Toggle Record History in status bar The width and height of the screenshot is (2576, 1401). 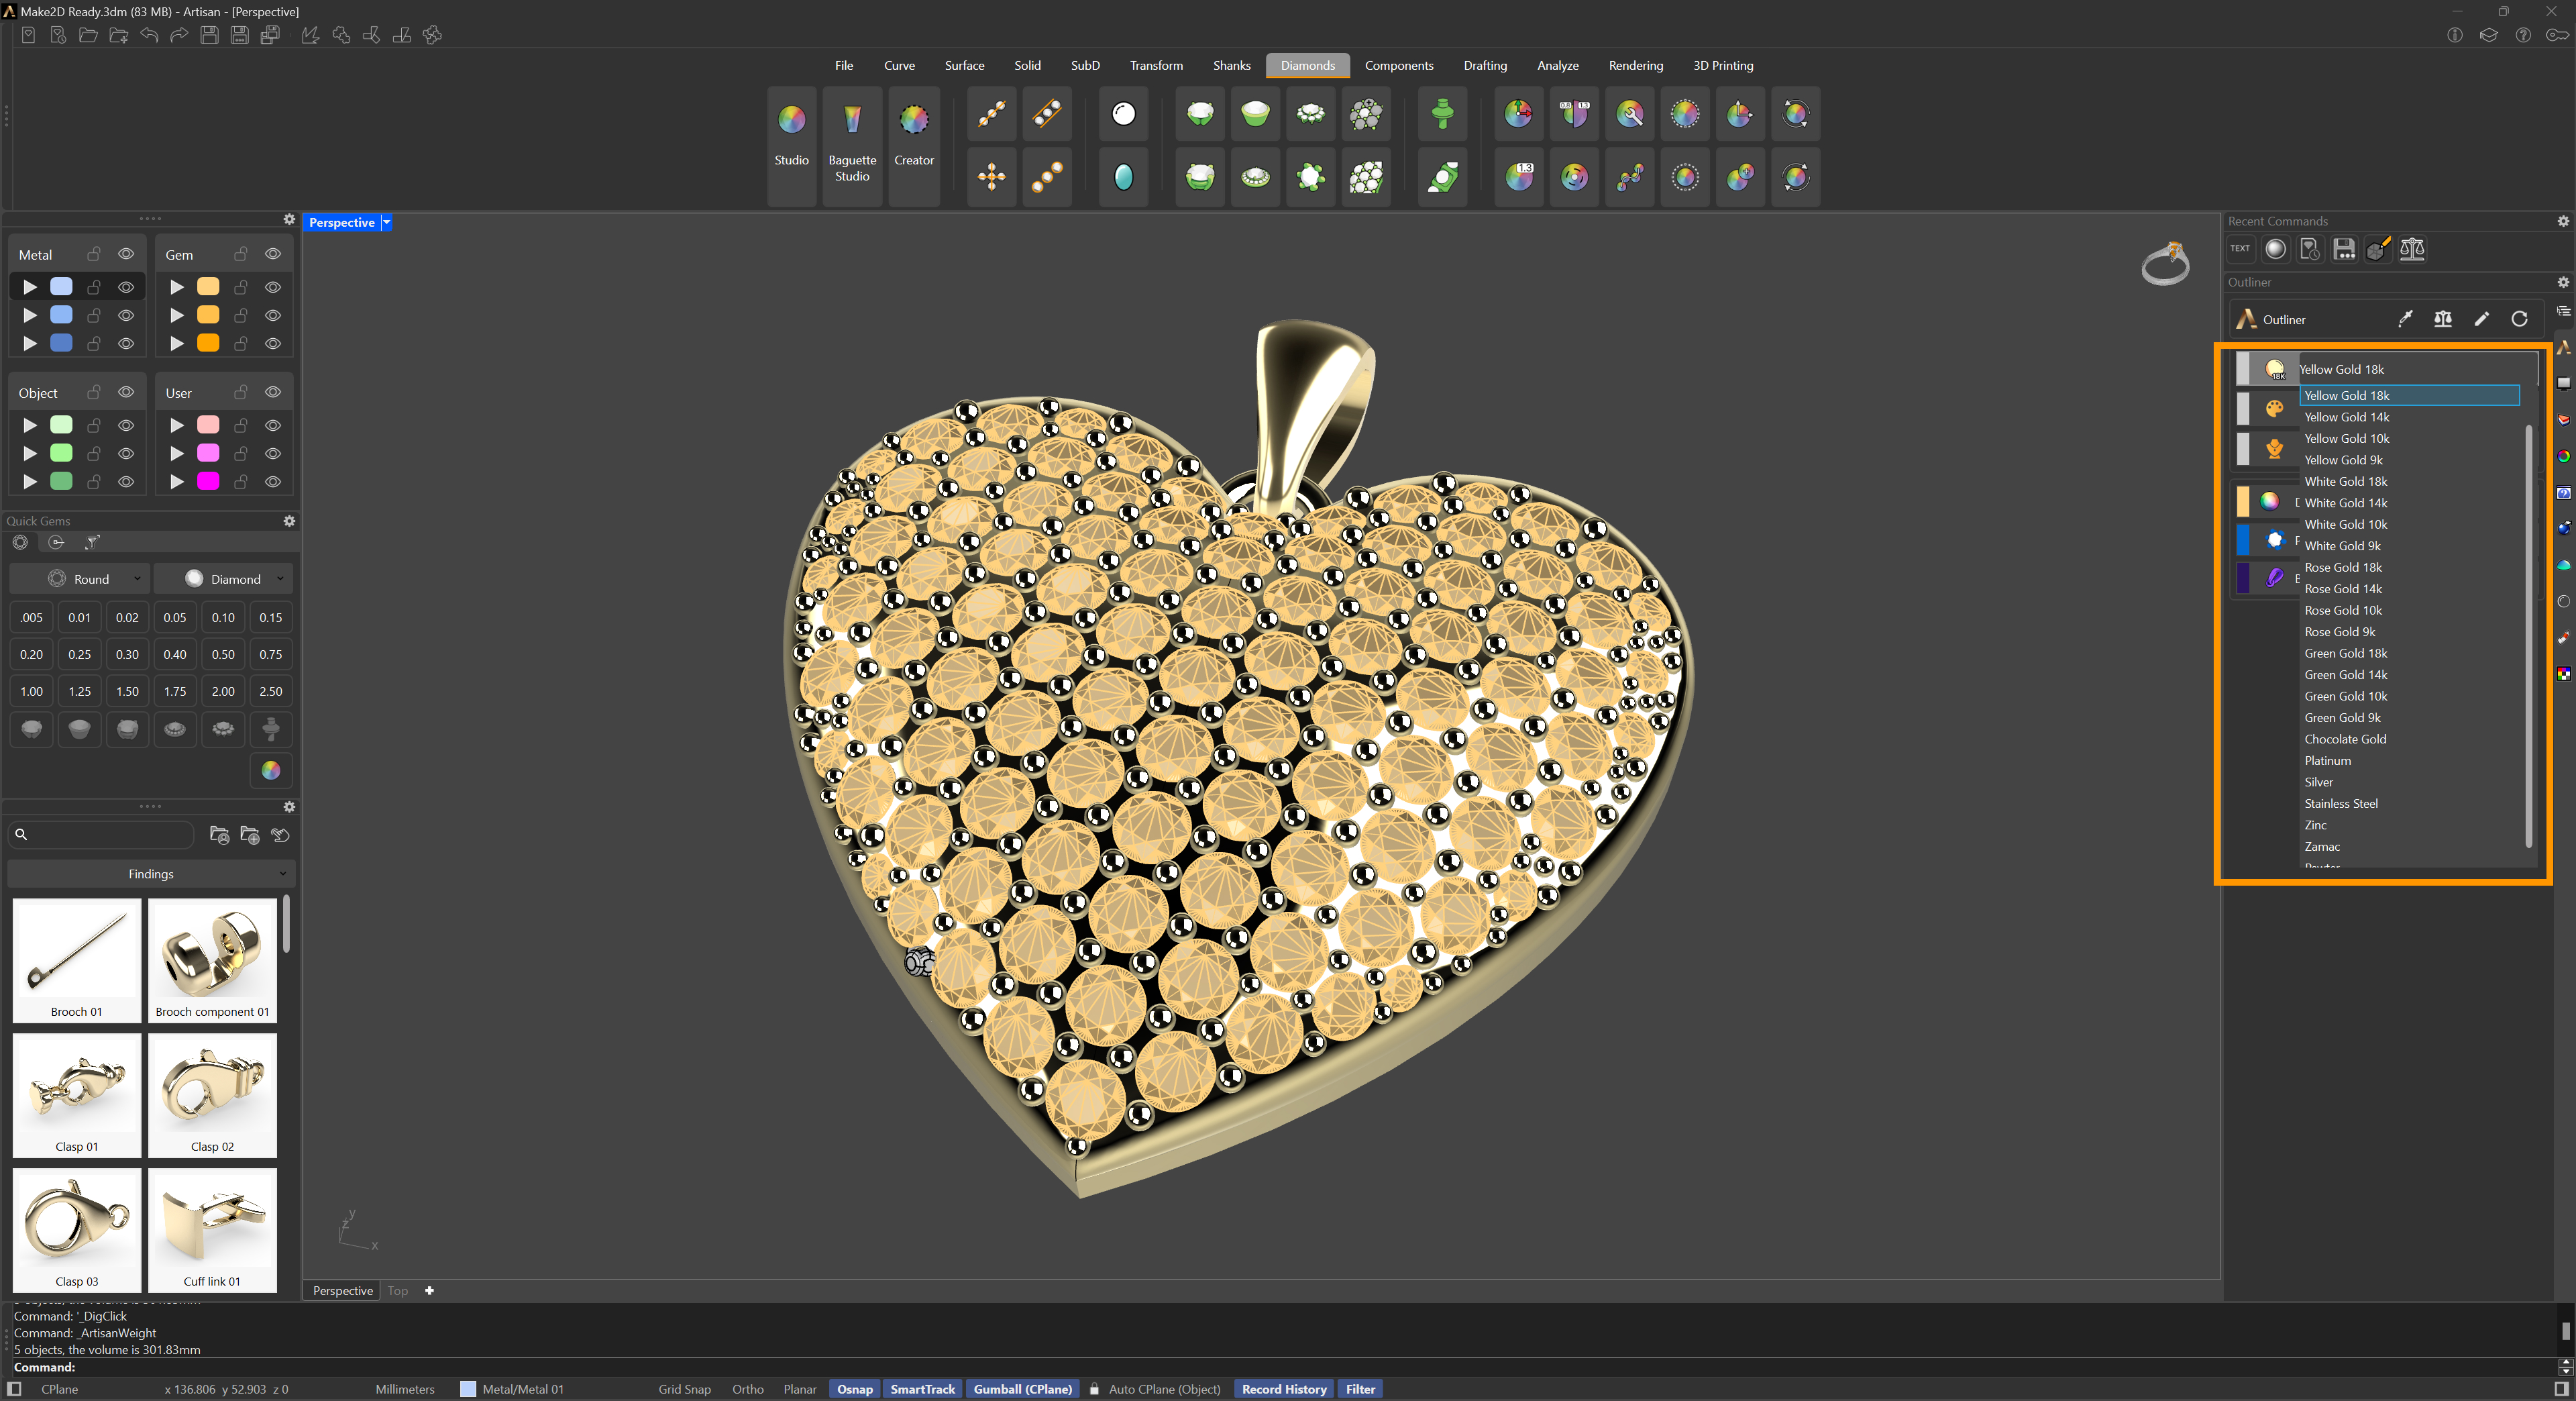pyautogui.click(x=1284, y=1389)
